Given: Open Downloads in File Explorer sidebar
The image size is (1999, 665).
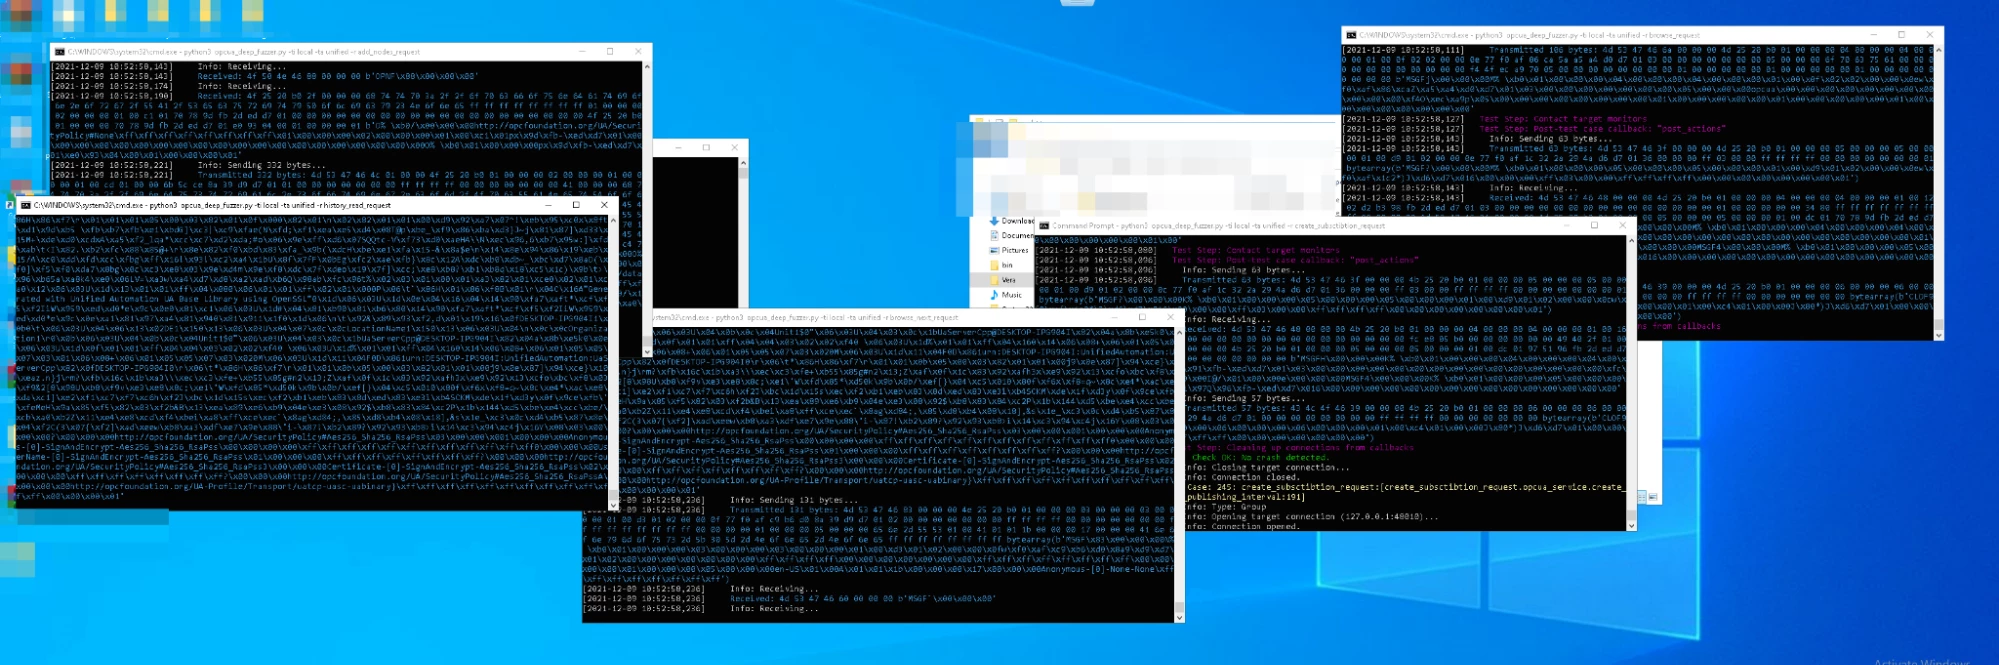Looking at the screenshot, I should point(1012,221).
